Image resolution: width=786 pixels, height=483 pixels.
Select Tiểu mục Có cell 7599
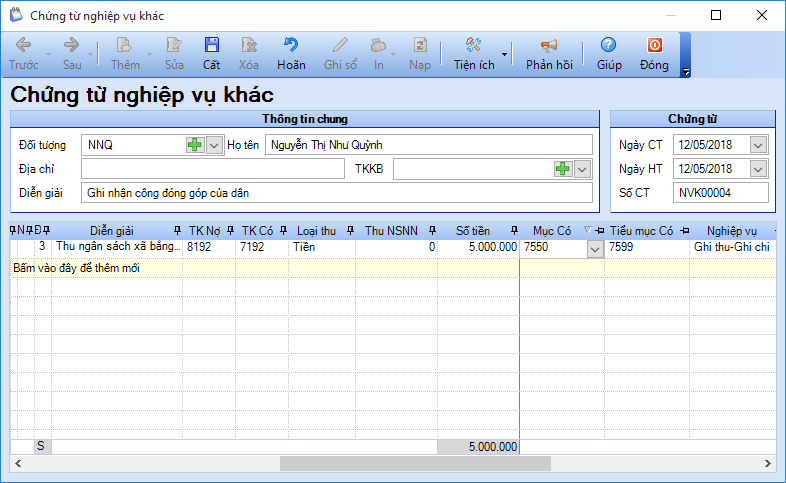click(x=647, y=247)
